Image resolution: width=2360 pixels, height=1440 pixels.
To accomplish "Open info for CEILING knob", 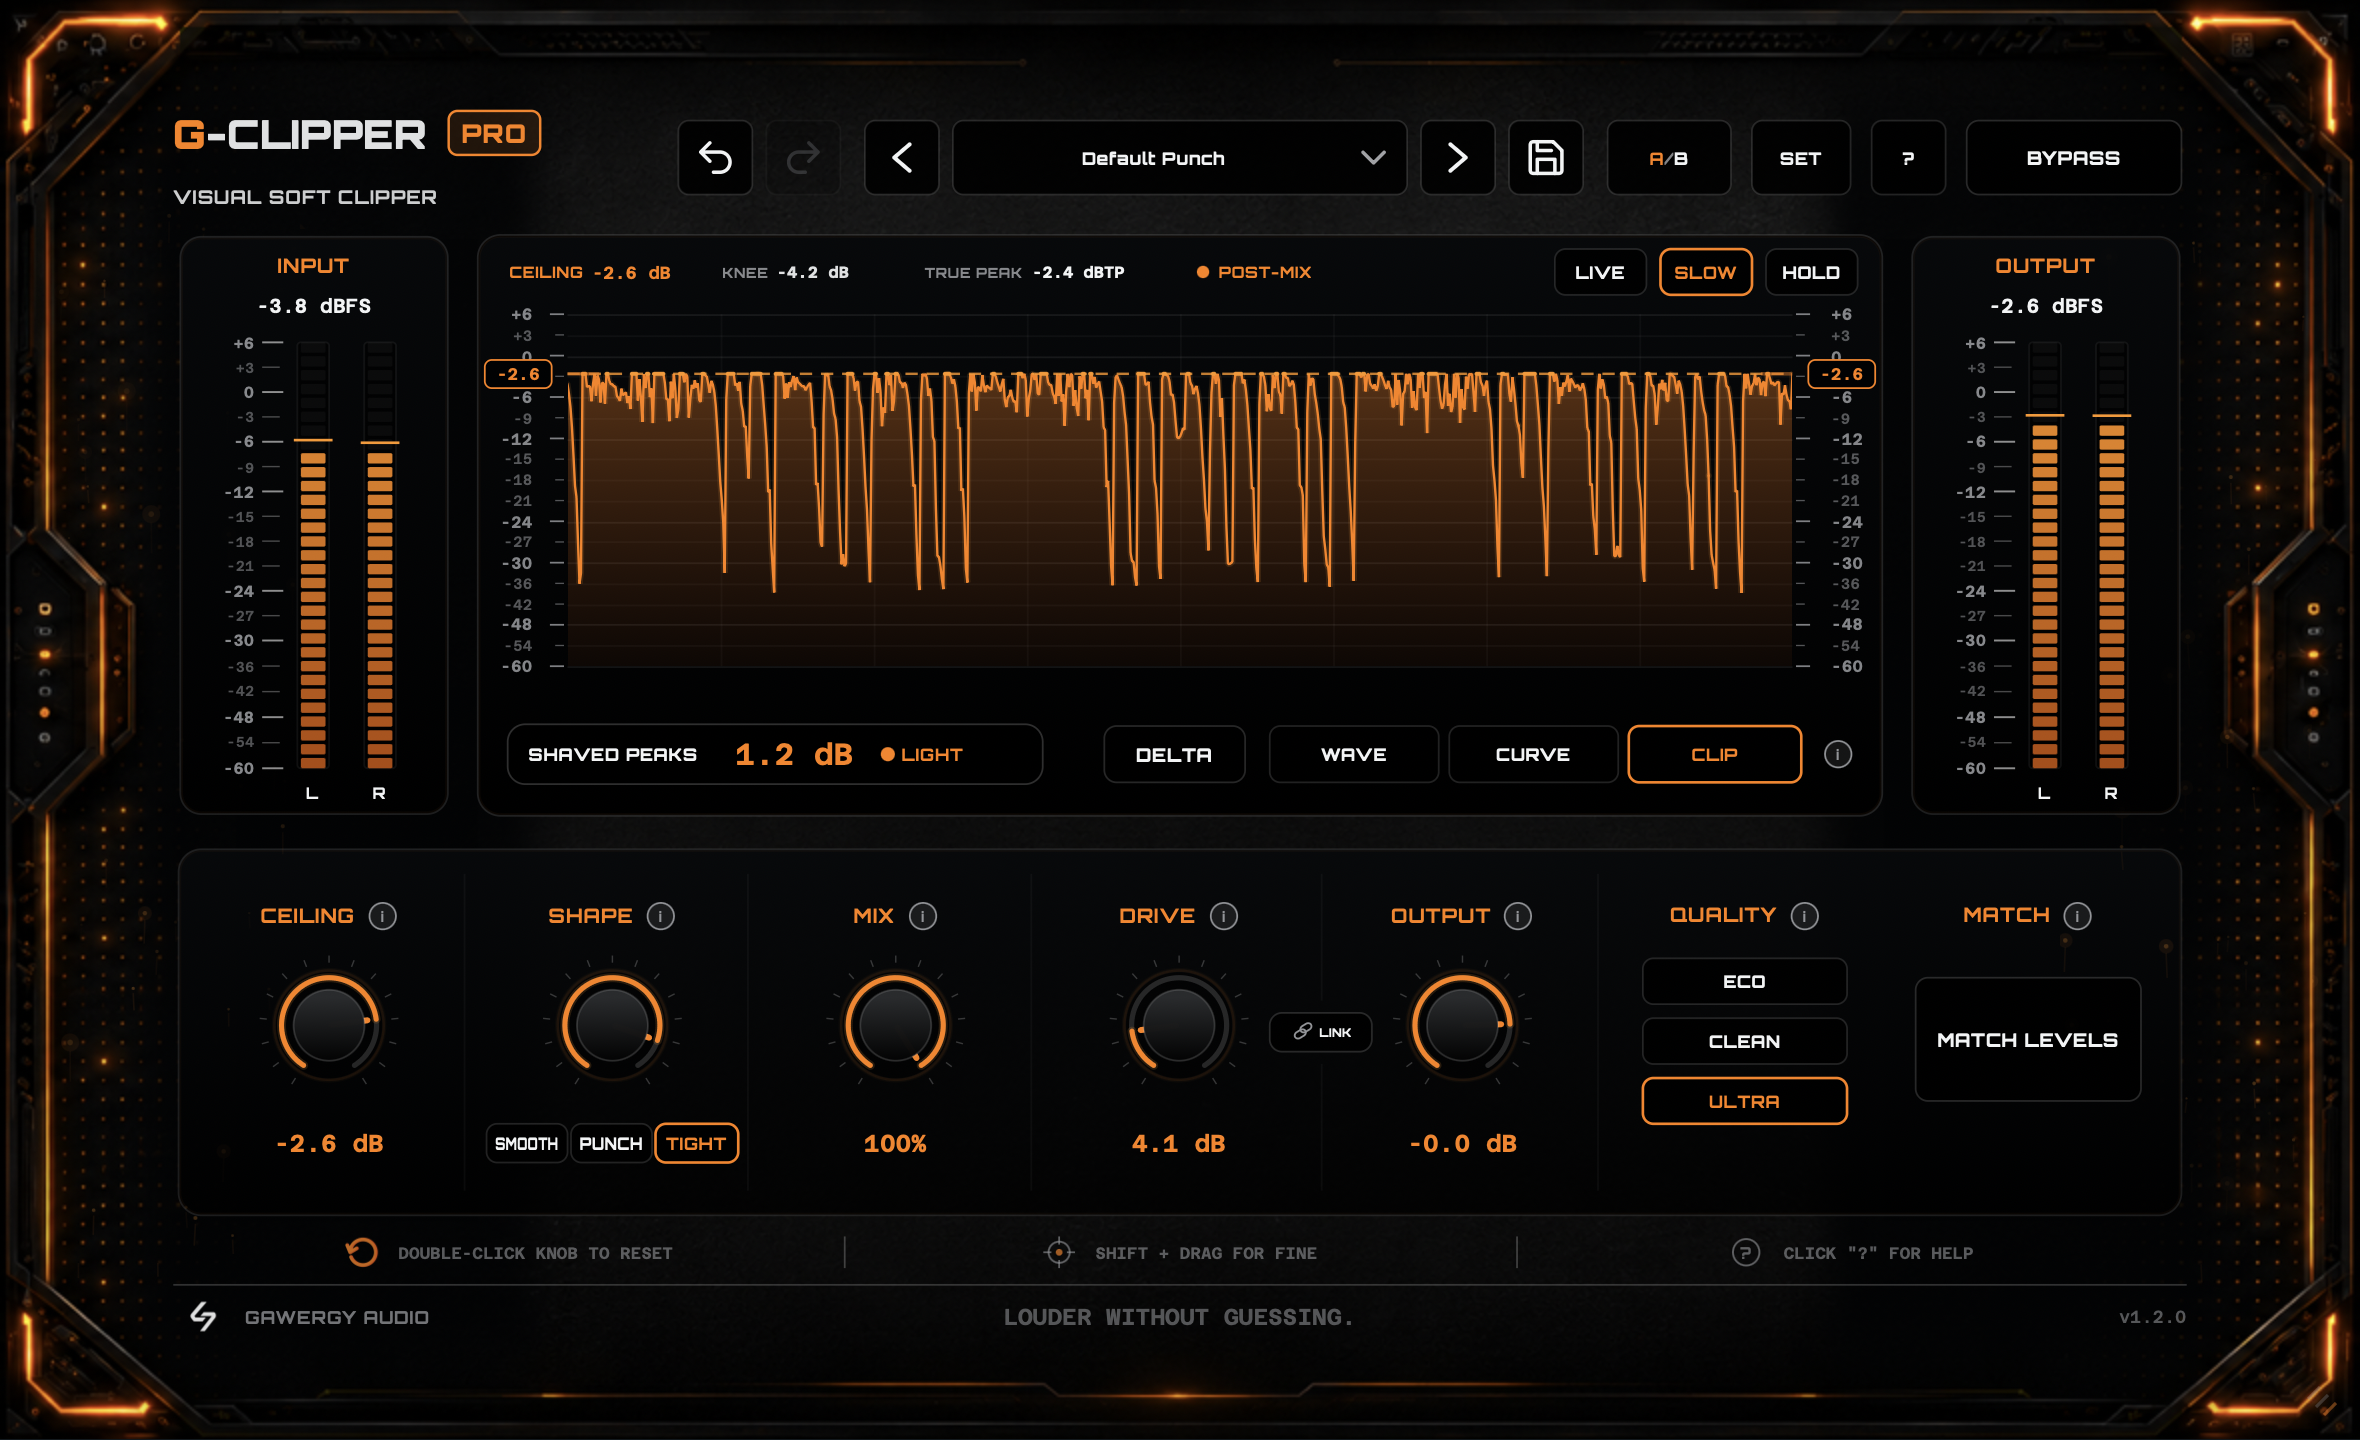I will pyautogui.click(x=382, y=916).
